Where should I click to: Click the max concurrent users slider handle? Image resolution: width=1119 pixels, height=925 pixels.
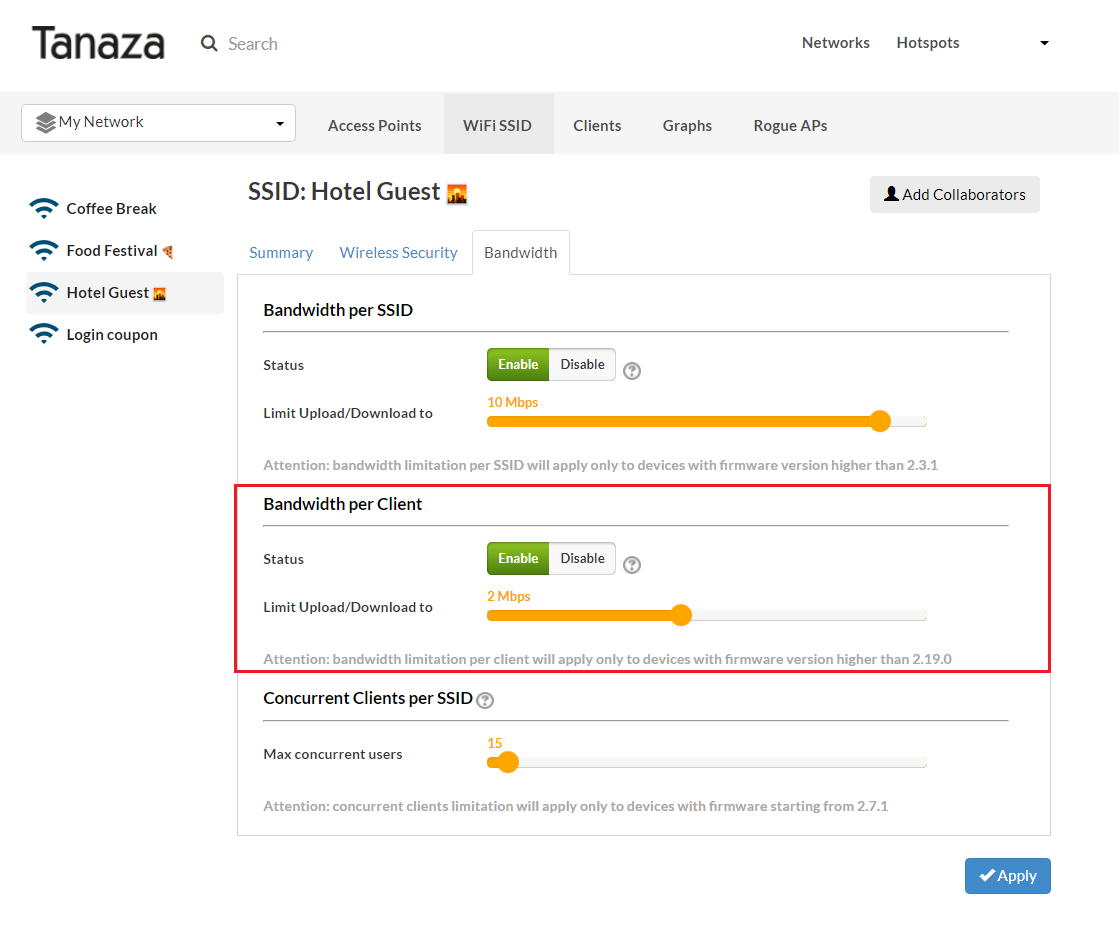(x=508, y=762)
